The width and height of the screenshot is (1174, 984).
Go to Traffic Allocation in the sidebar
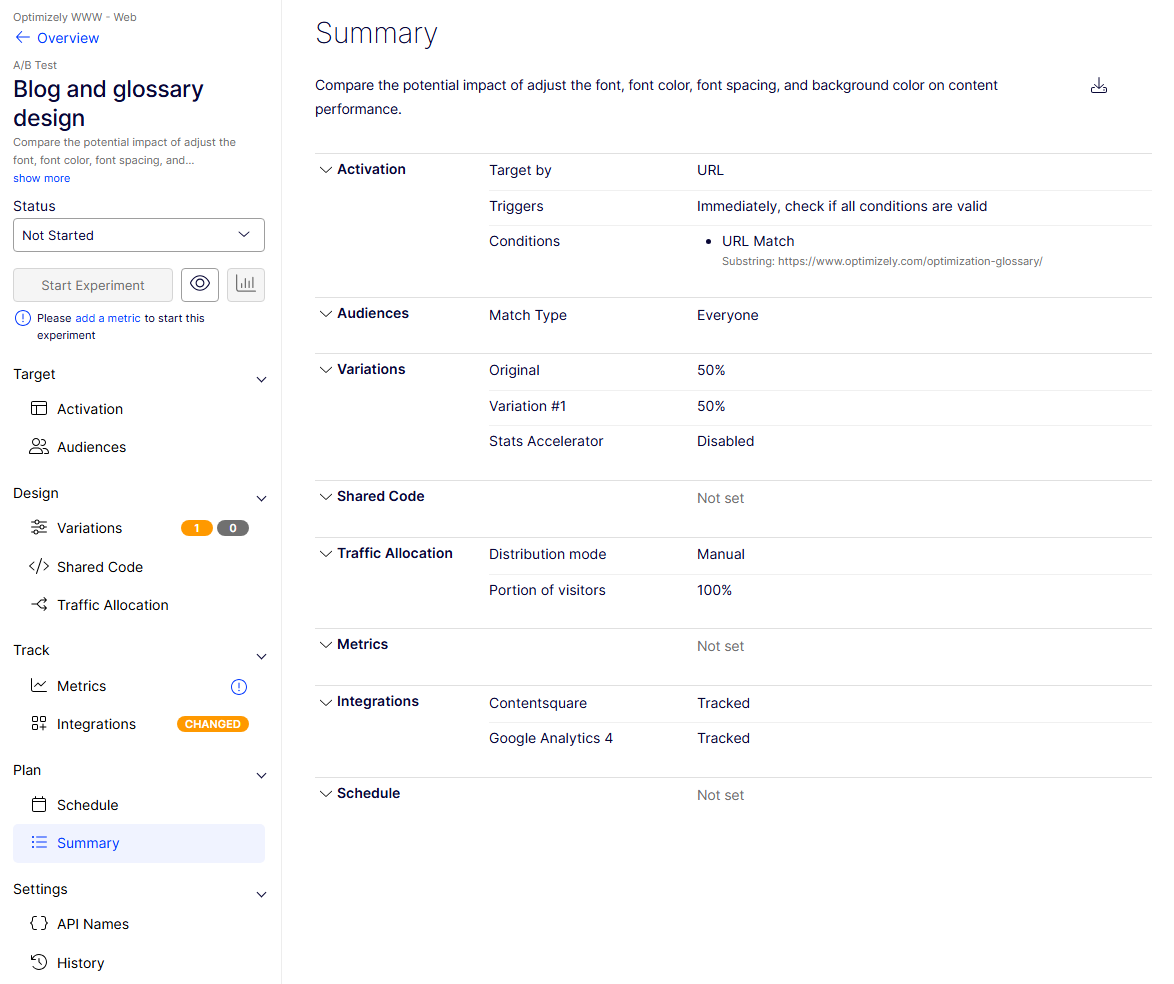(x=112, y=605)
